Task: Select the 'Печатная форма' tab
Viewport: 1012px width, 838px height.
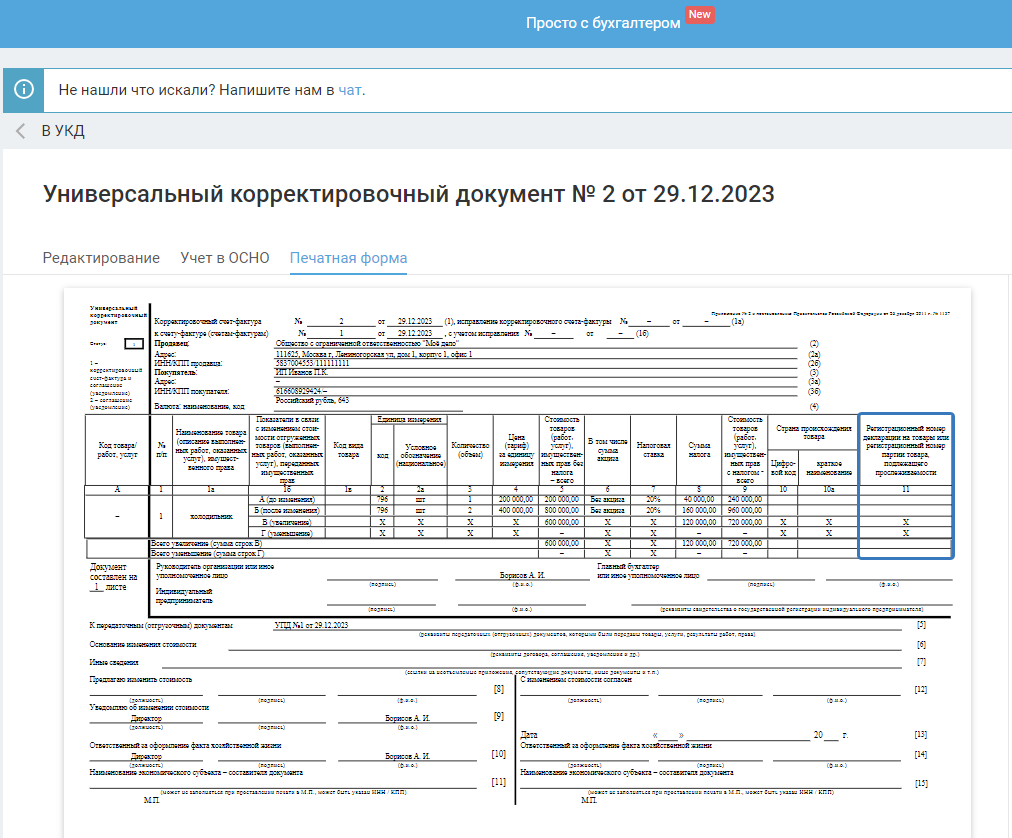Action: point(349,258)
